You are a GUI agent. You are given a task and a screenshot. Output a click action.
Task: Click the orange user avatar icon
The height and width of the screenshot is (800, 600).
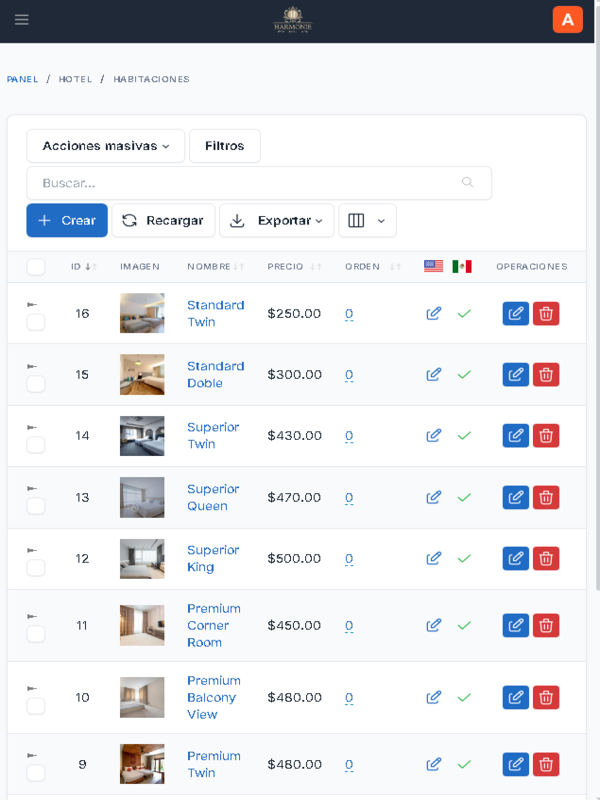coord(567,20)
